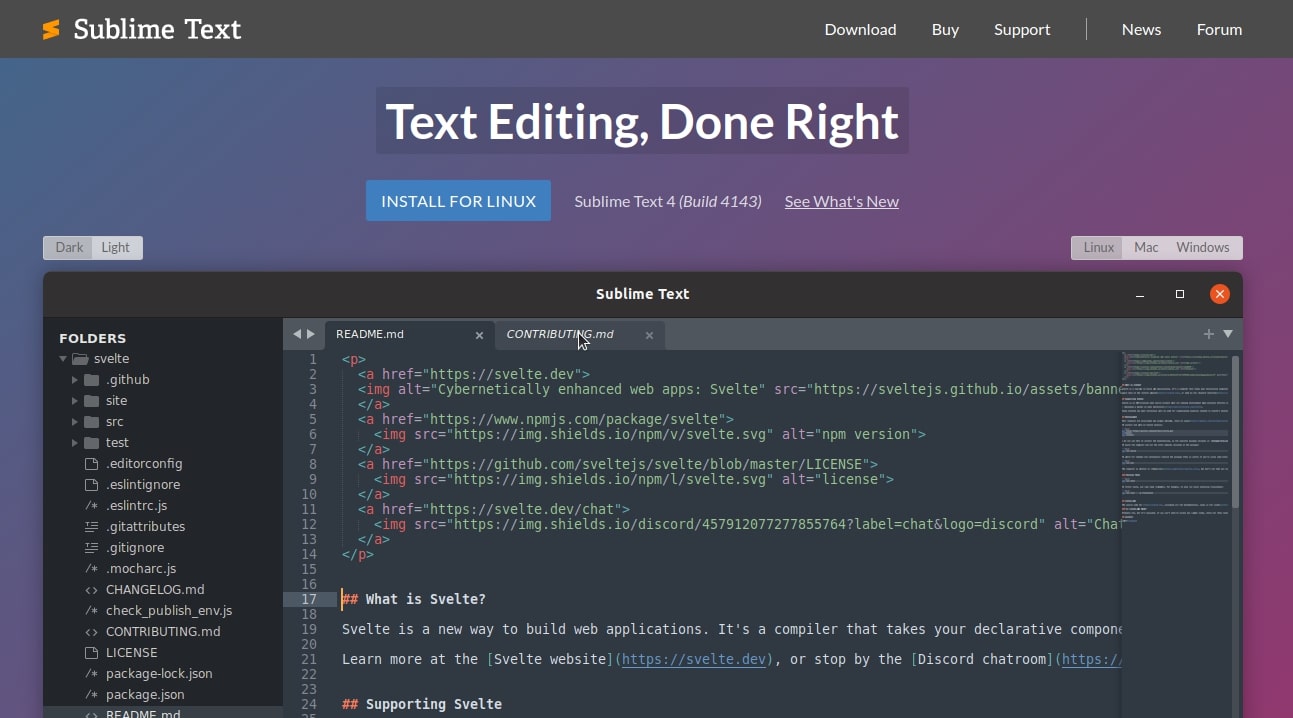Switch the screenshot to Light theme
This screenshot has height=718, width=1293.
pos(116,248)
